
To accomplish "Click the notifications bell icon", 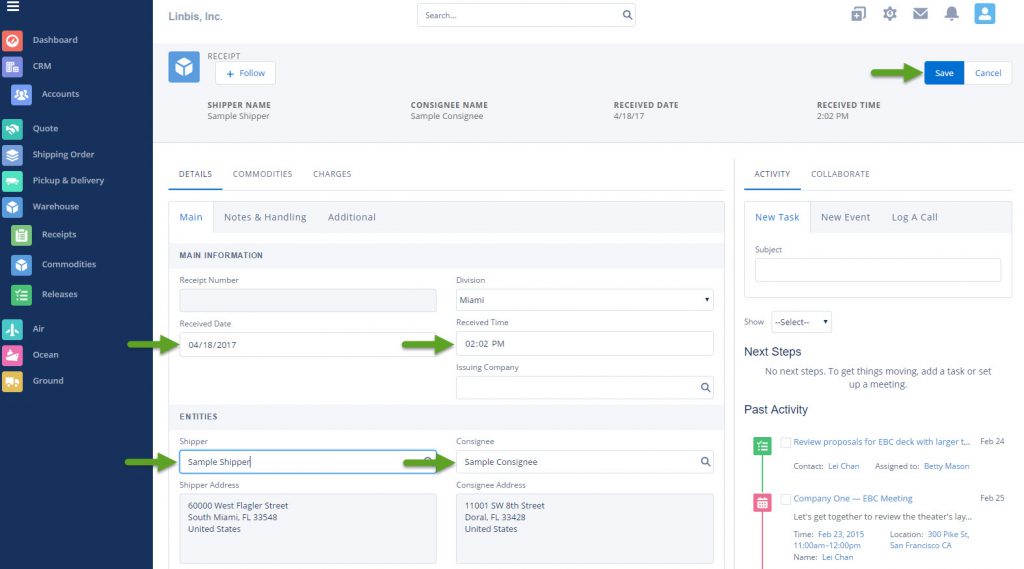I will [952, 14].
